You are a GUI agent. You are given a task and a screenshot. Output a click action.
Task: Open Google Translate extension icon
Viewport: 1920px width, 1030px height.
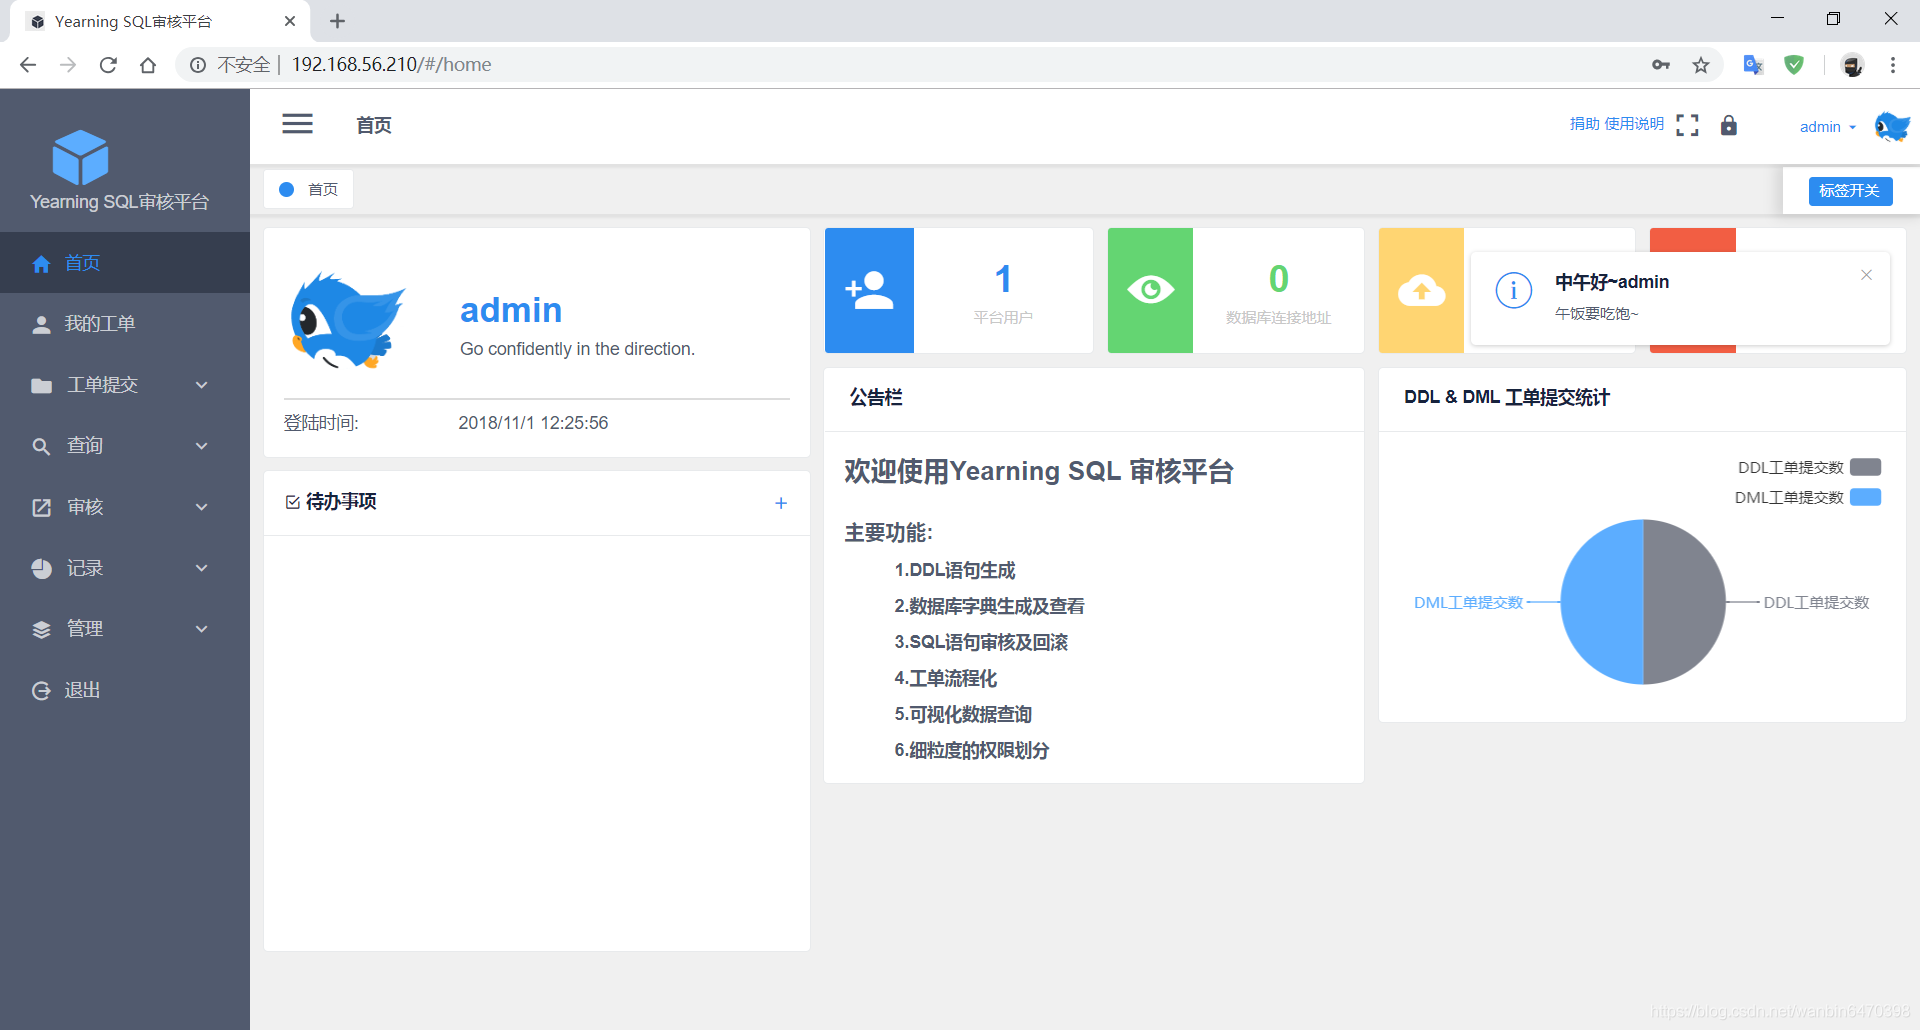1753,65
